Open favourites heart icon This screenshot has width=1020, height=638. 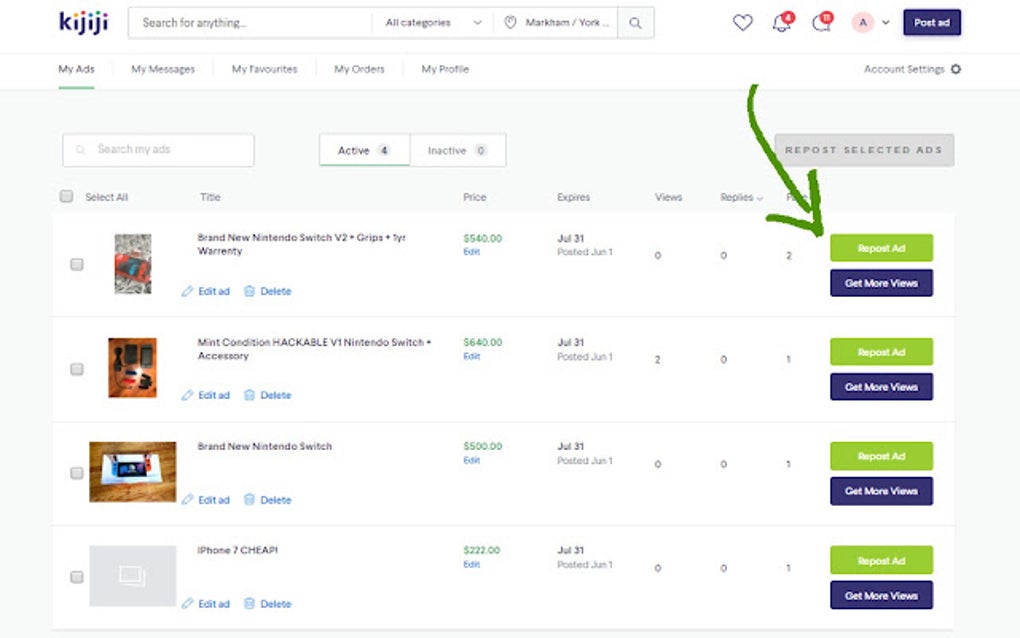pos(742,23)
